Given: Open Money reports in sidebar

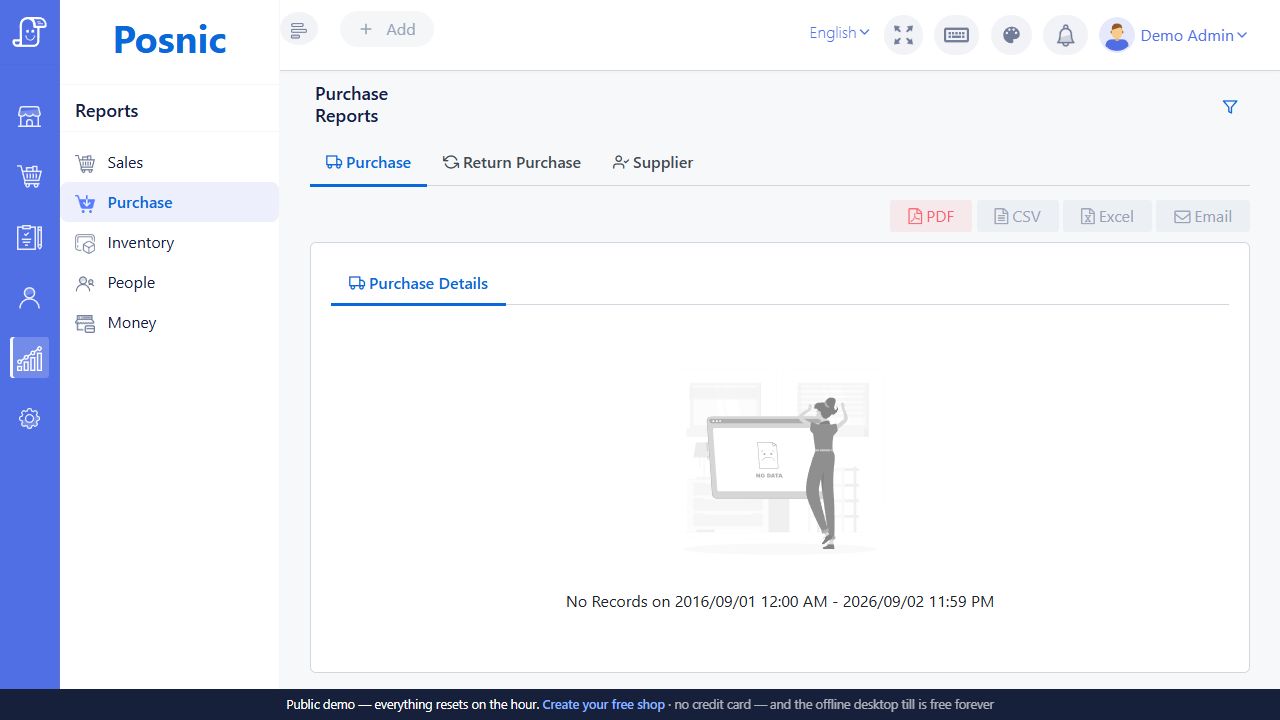Looking at the screenshot, I should click(169, 322).
